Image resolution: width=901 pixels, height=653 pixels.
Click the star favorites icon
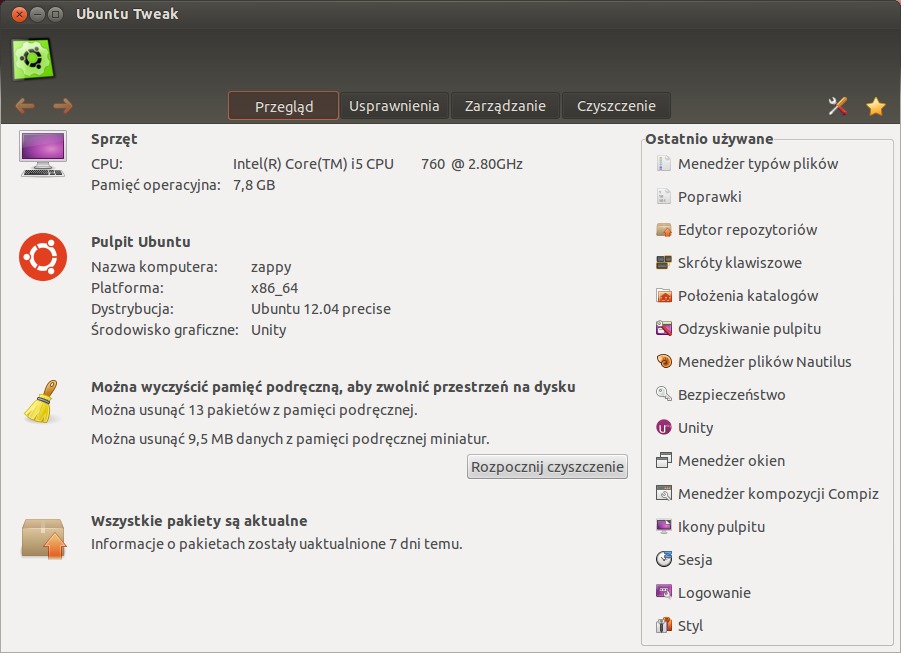(876, 106)
